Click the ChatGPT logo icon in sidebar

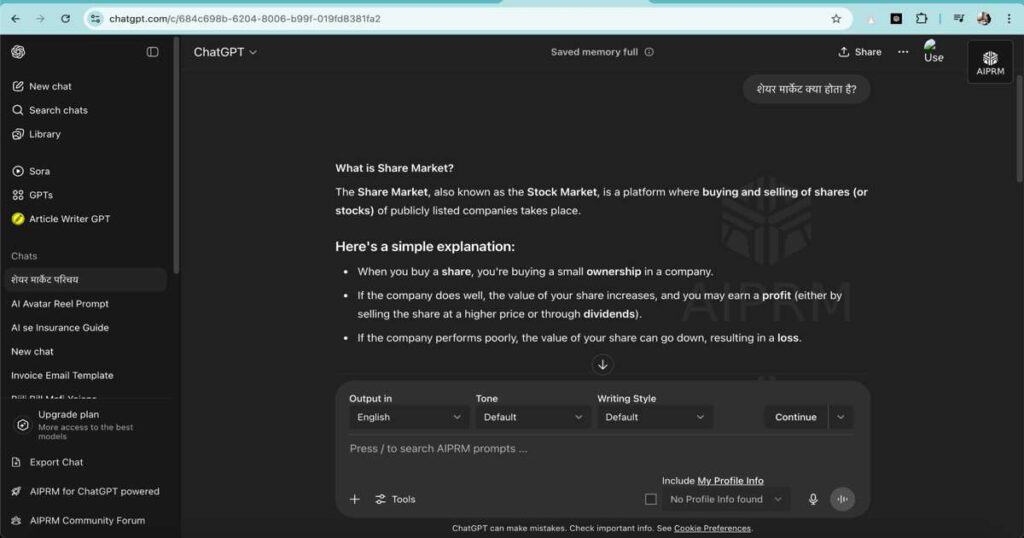18,52
